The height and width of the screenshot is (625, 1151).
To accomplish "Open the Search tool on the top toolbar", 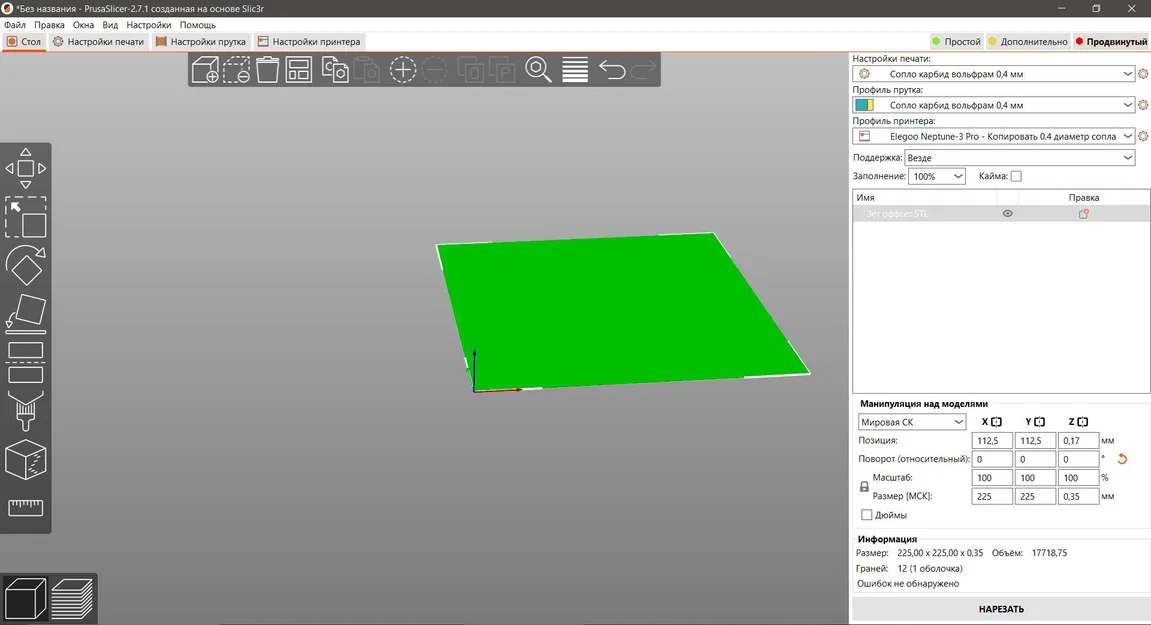I will point(539,70).
